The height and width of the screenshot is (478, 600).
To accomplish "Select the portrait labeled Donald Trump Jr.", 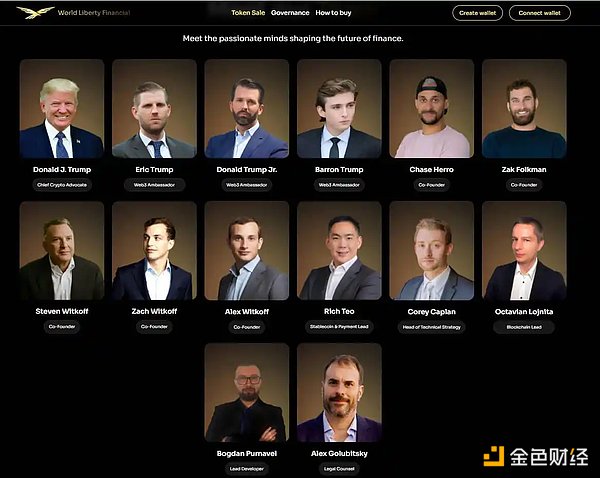I will tap(247, 108).
